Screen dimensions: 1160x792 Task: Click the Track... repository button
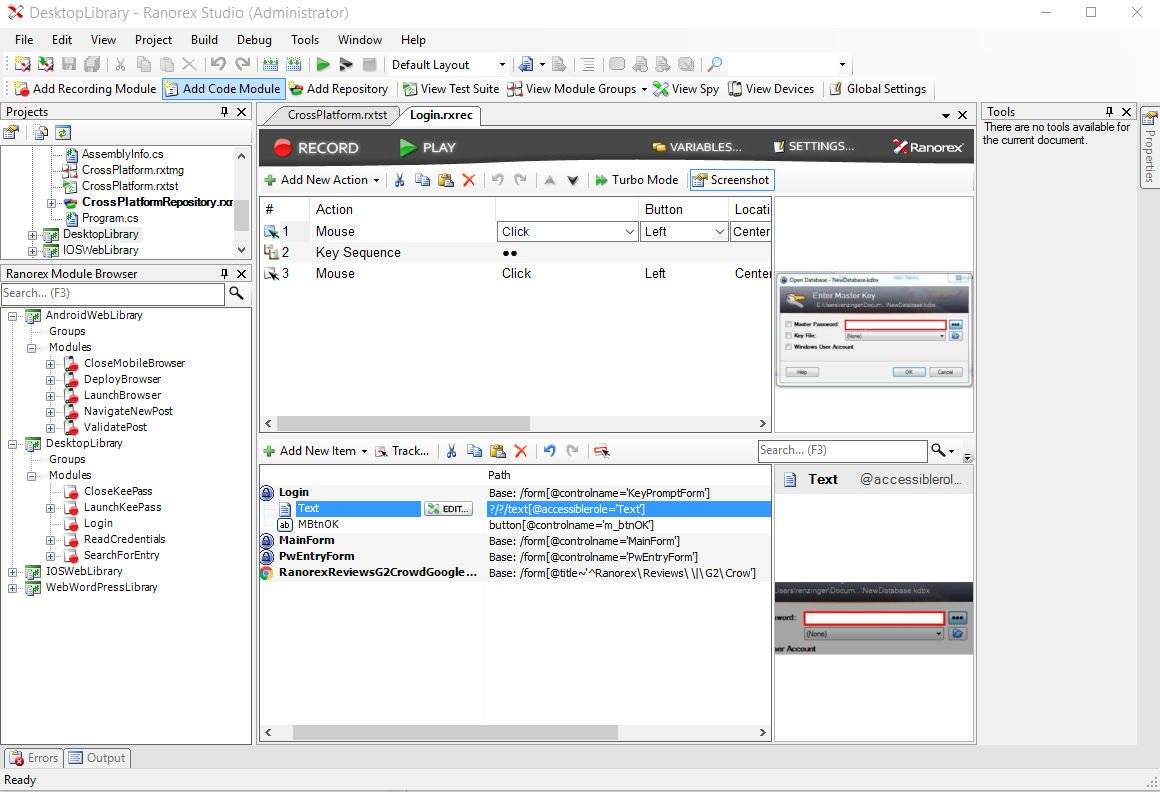click(x=402, y=451)
